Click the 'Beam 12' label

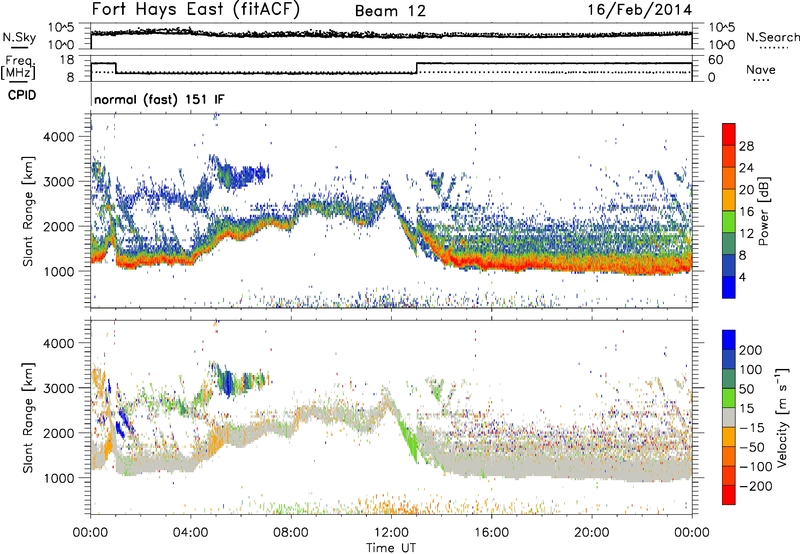[x=390, y=11]
